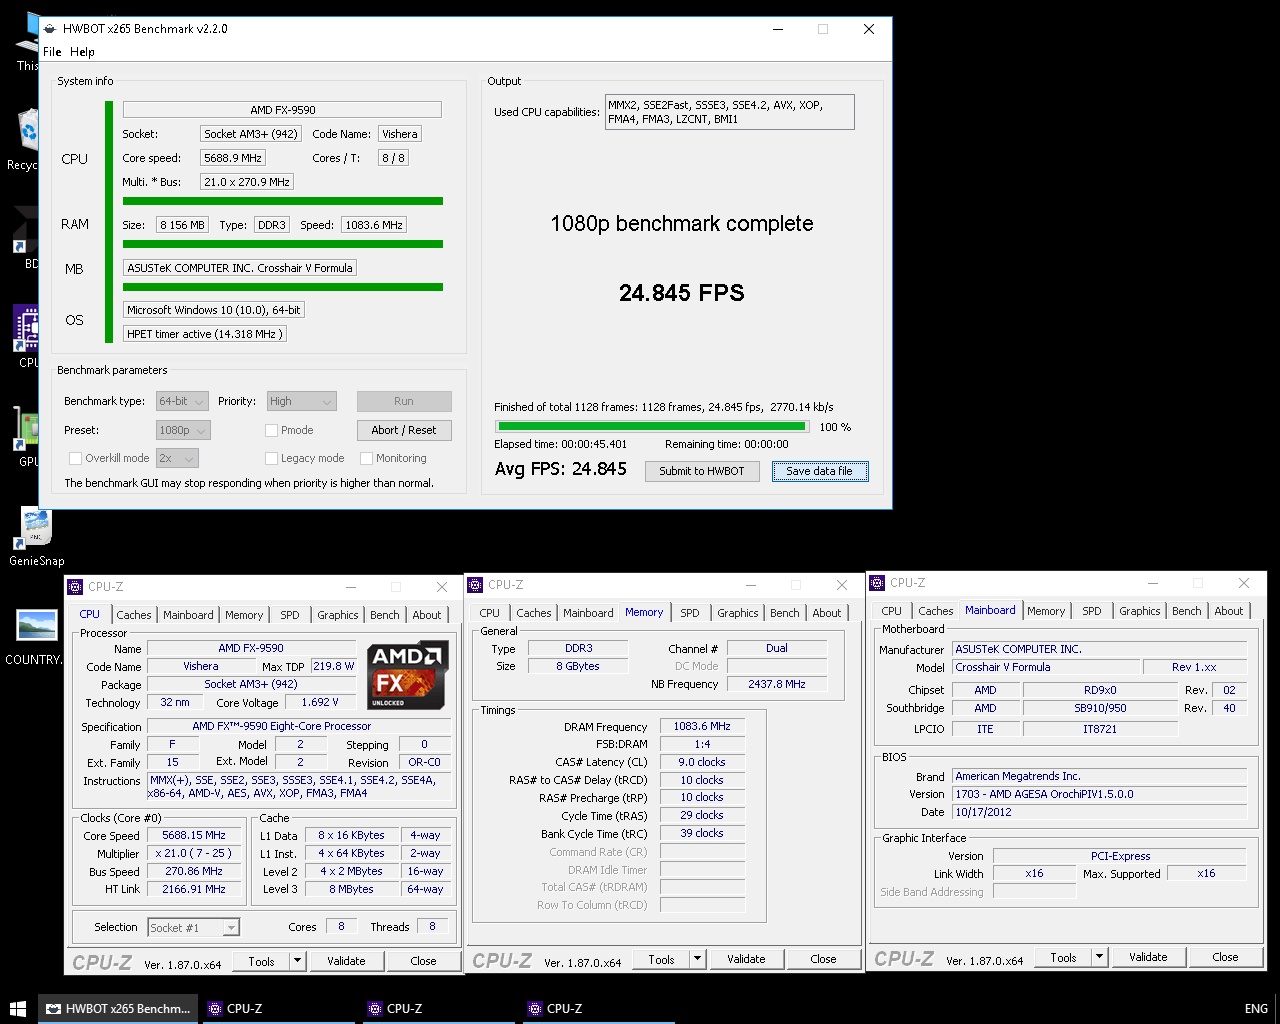The image size is (1280, 1024).
Task: Click the middle CPU-Z window title icon
Action: (476, 585)
